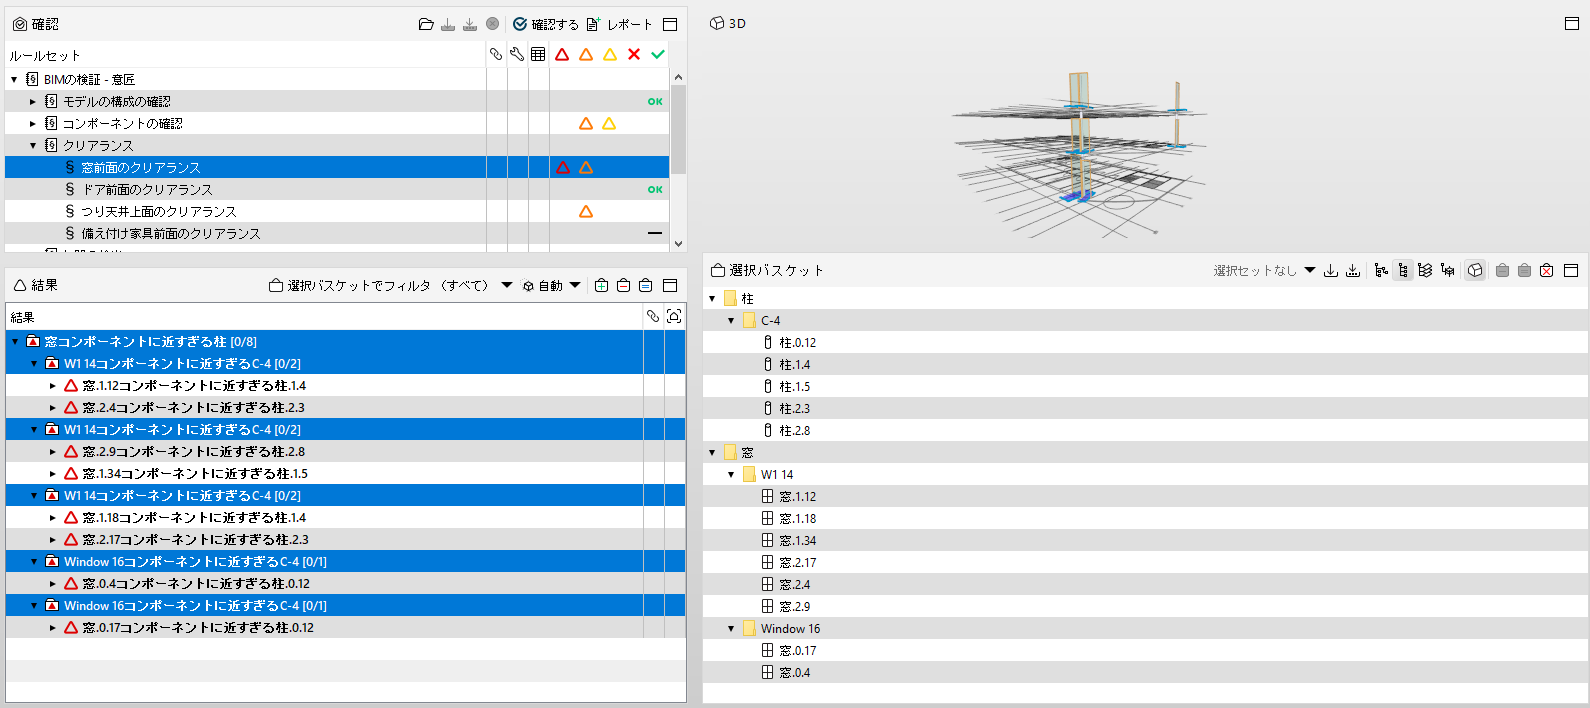
Task: Toggle orange triangle moderate severity filter
Action: pyautogui.click(x=586, y=54)
